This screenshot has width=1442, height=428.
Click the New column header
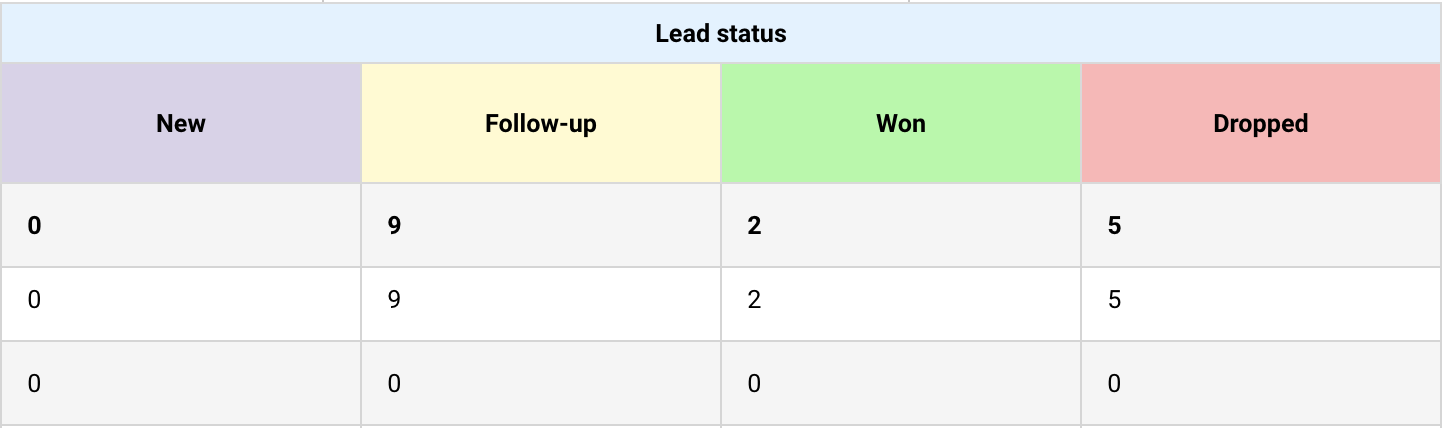181,124
